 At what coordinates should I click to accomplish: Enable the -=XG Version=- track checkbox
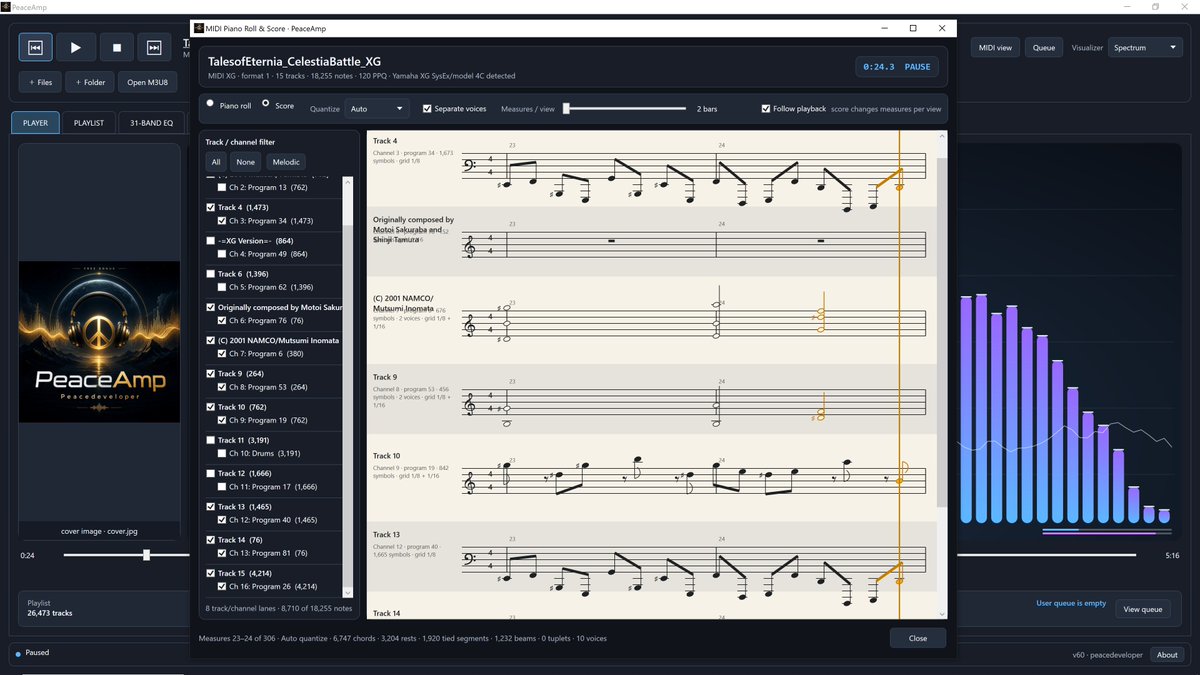coord(210,241)
